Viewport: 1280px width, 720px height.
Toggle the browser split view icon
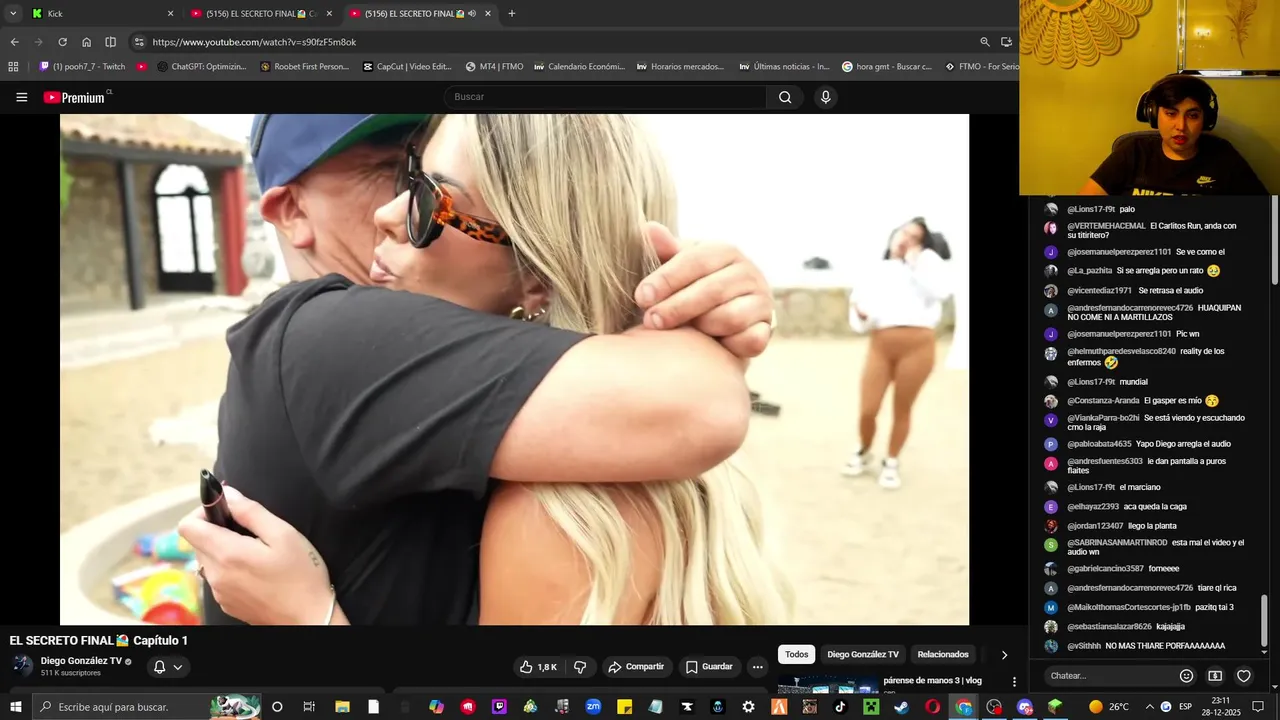[110, 42]
